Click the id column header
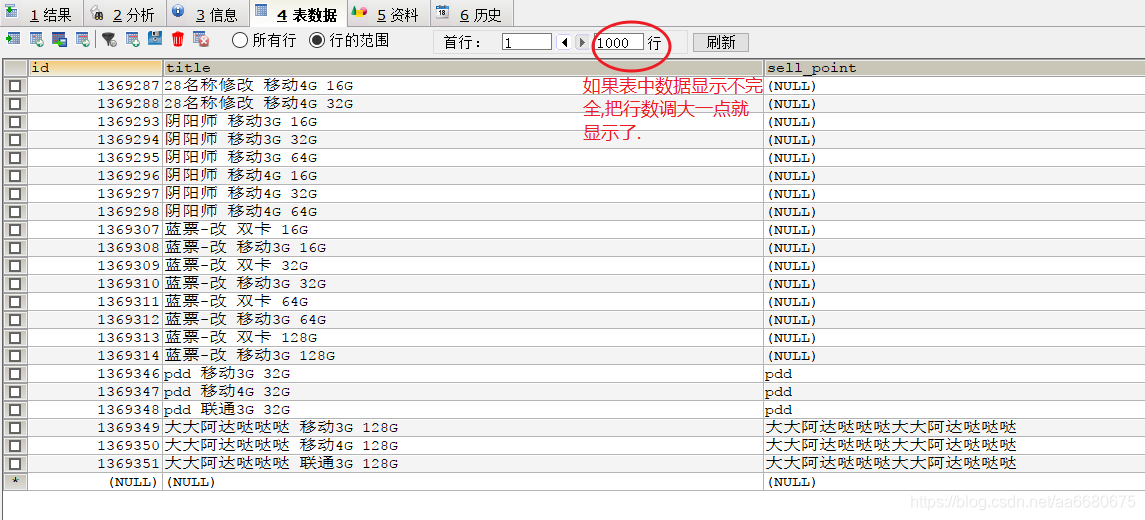Viewport: 1145px width, 520px height. 95,68
